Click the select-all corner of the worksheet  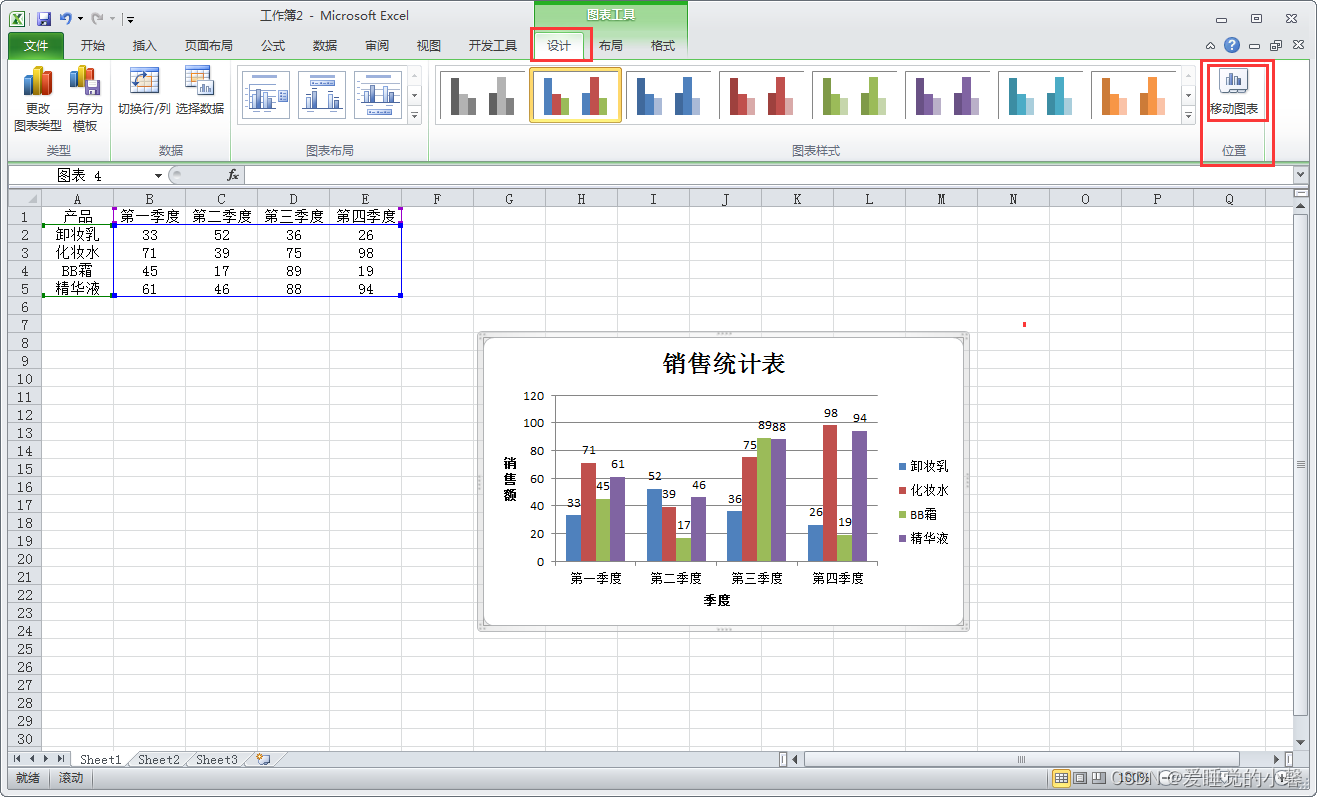tap(24, 198)
